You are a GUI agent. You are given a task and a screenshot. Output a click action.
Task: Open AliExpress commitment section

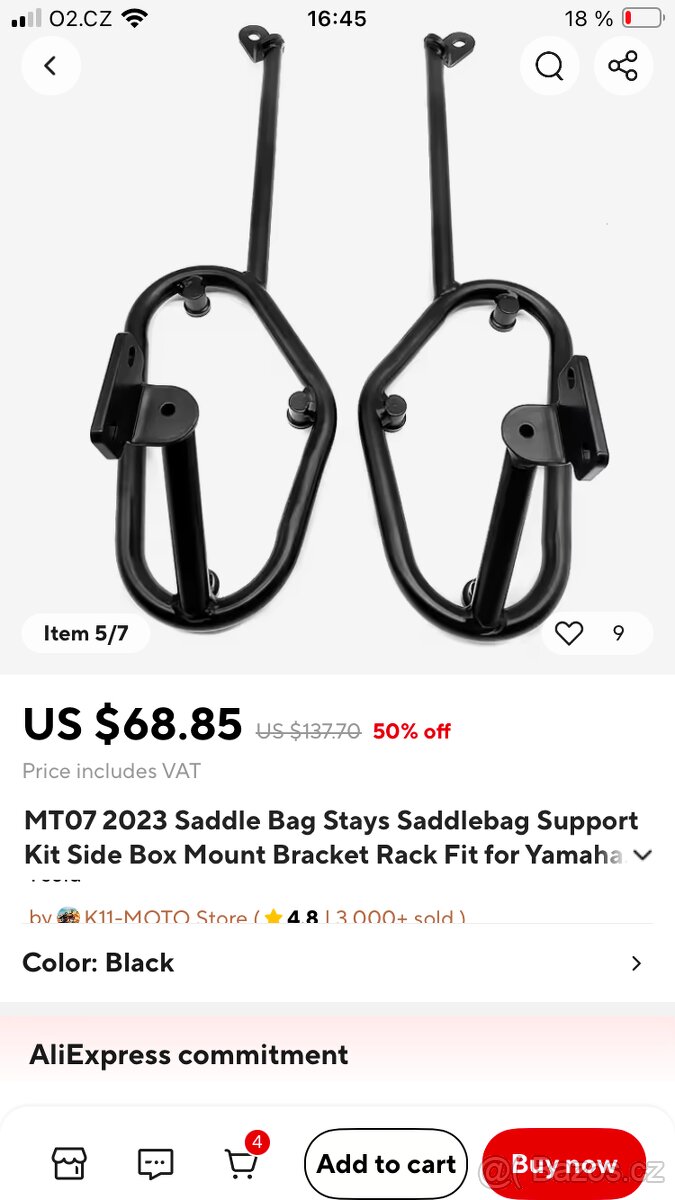tap(337, 1055)
